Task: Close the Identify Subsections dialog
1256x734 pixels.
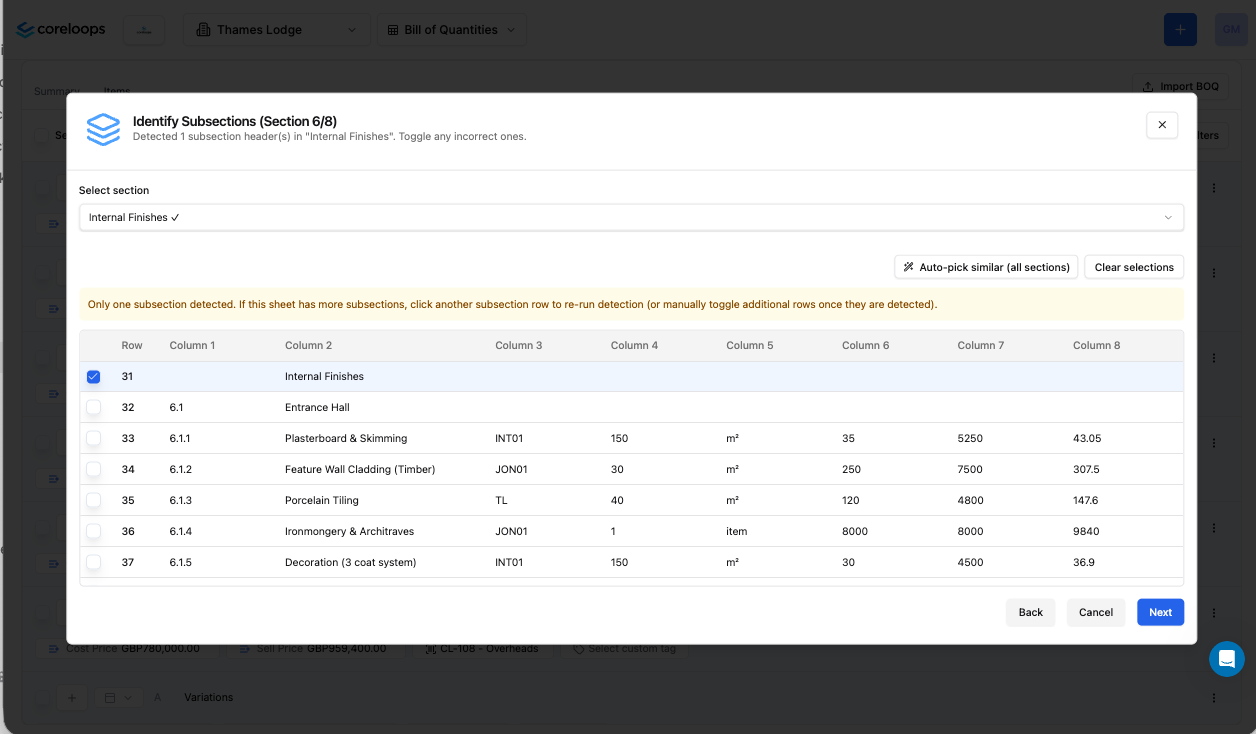Action: coord(1162,125)
